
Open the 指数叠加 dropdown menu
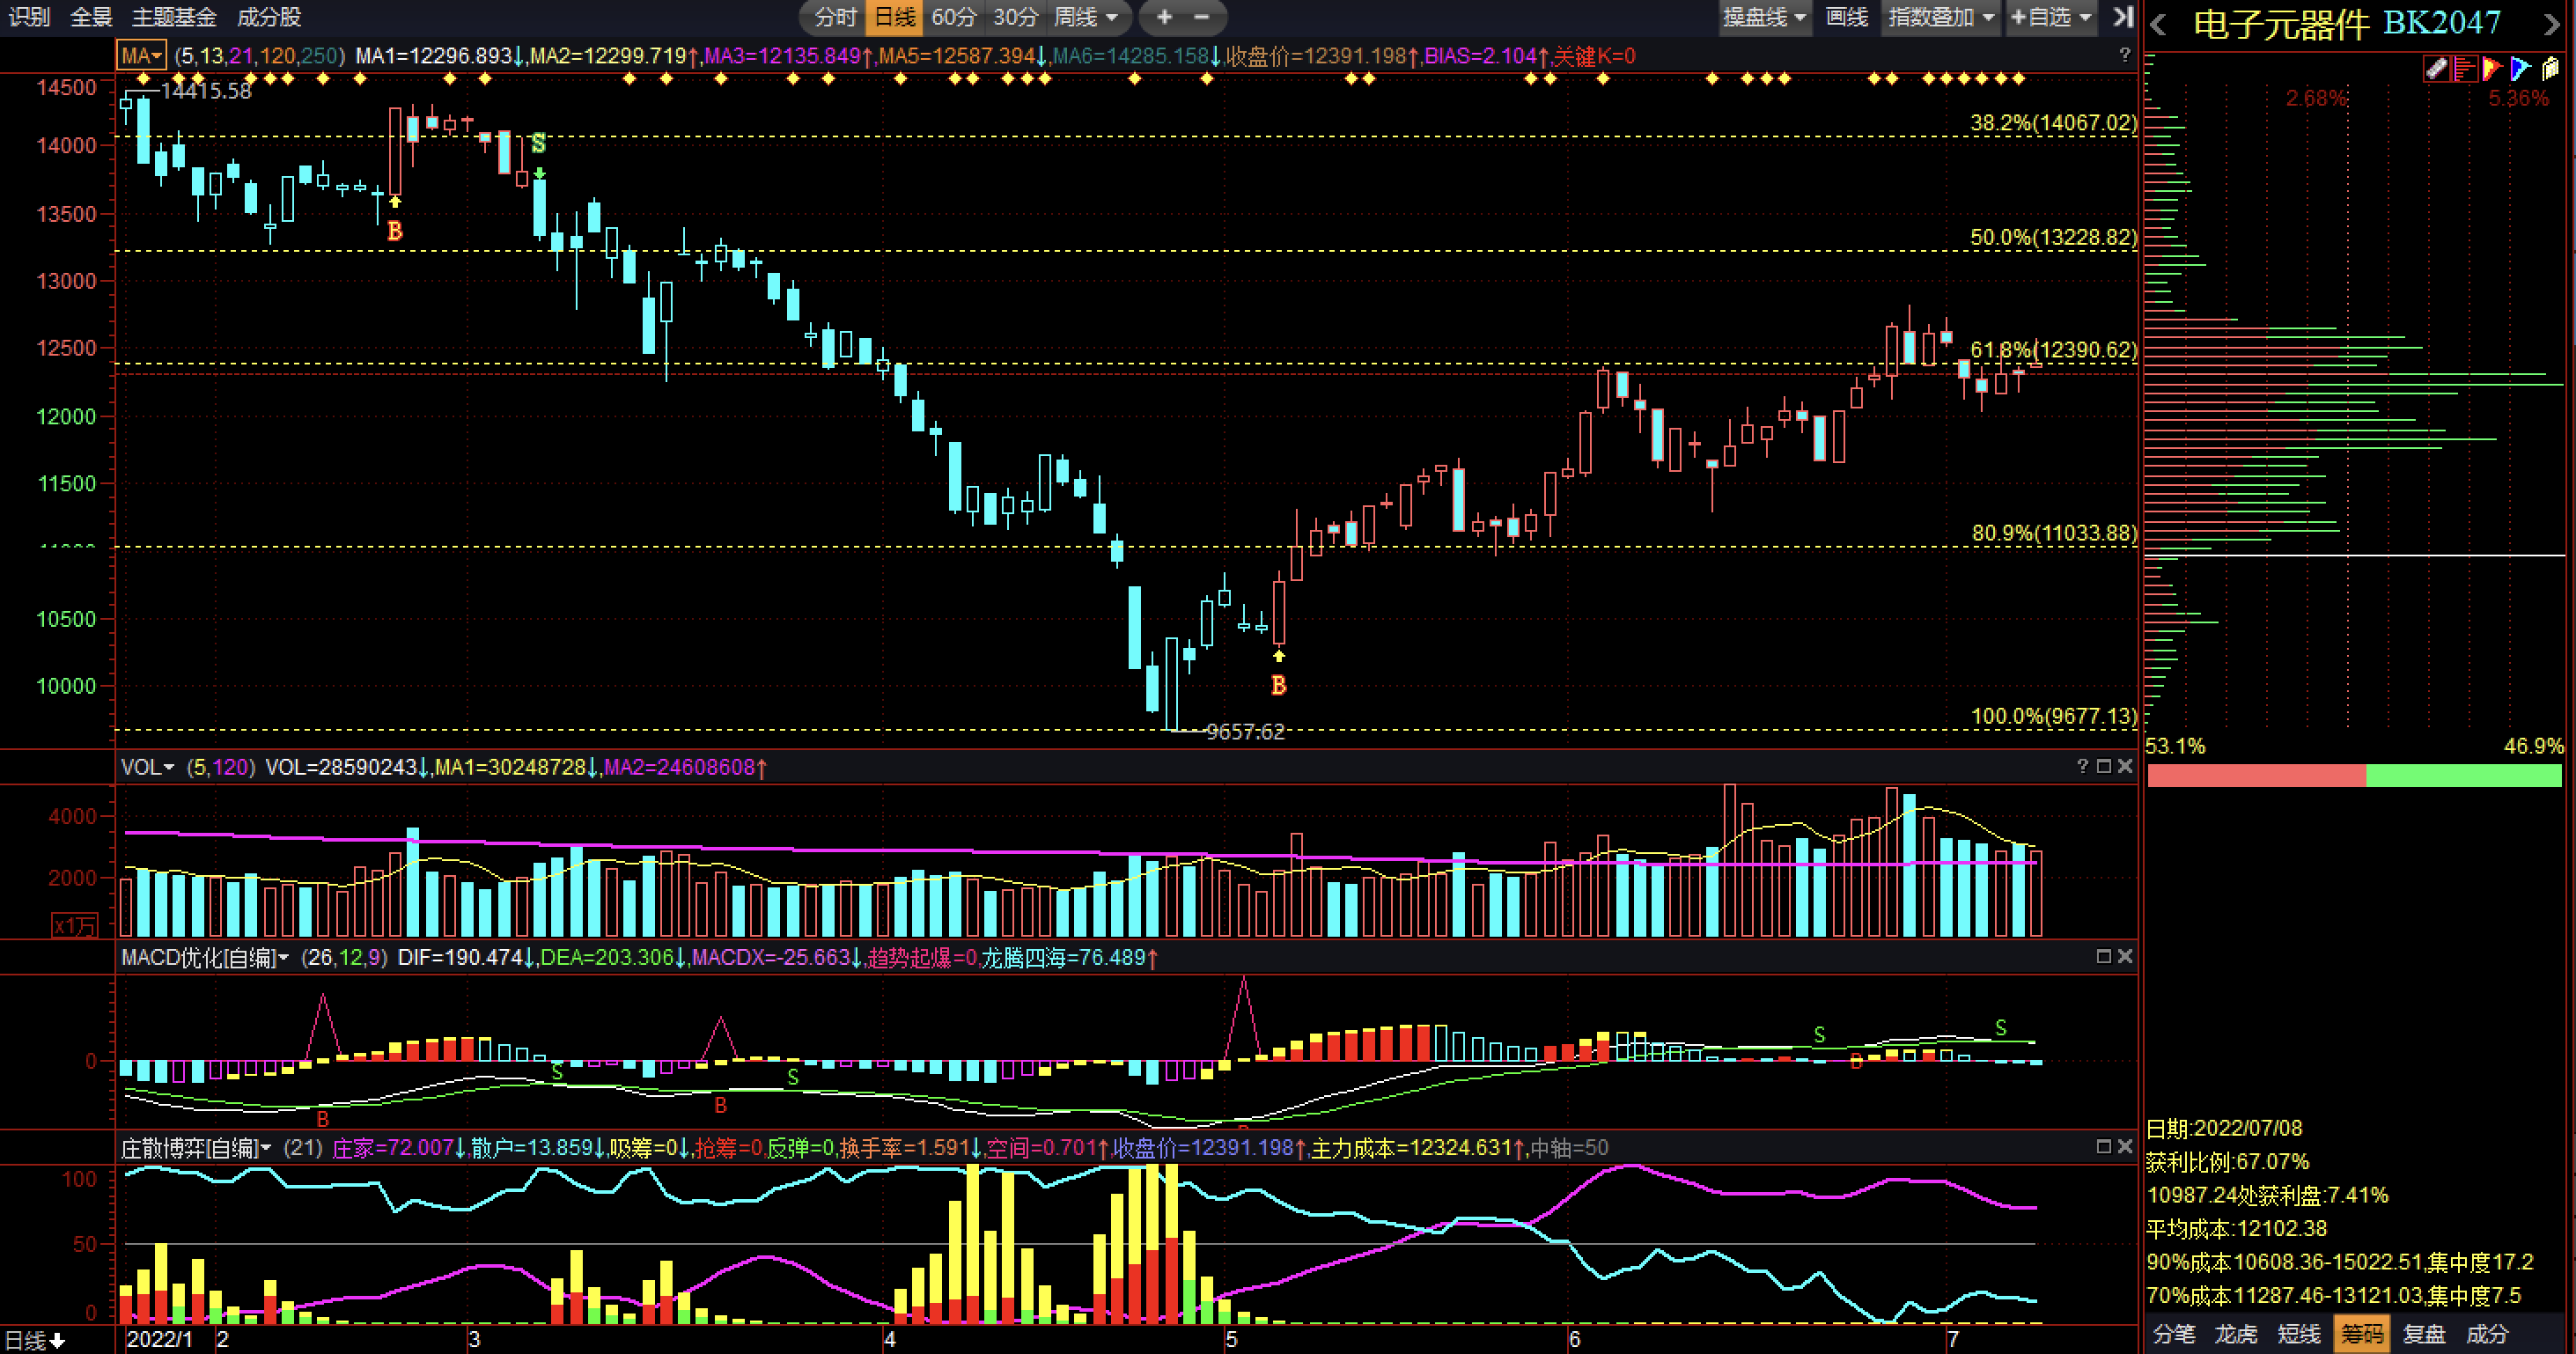1940,17
